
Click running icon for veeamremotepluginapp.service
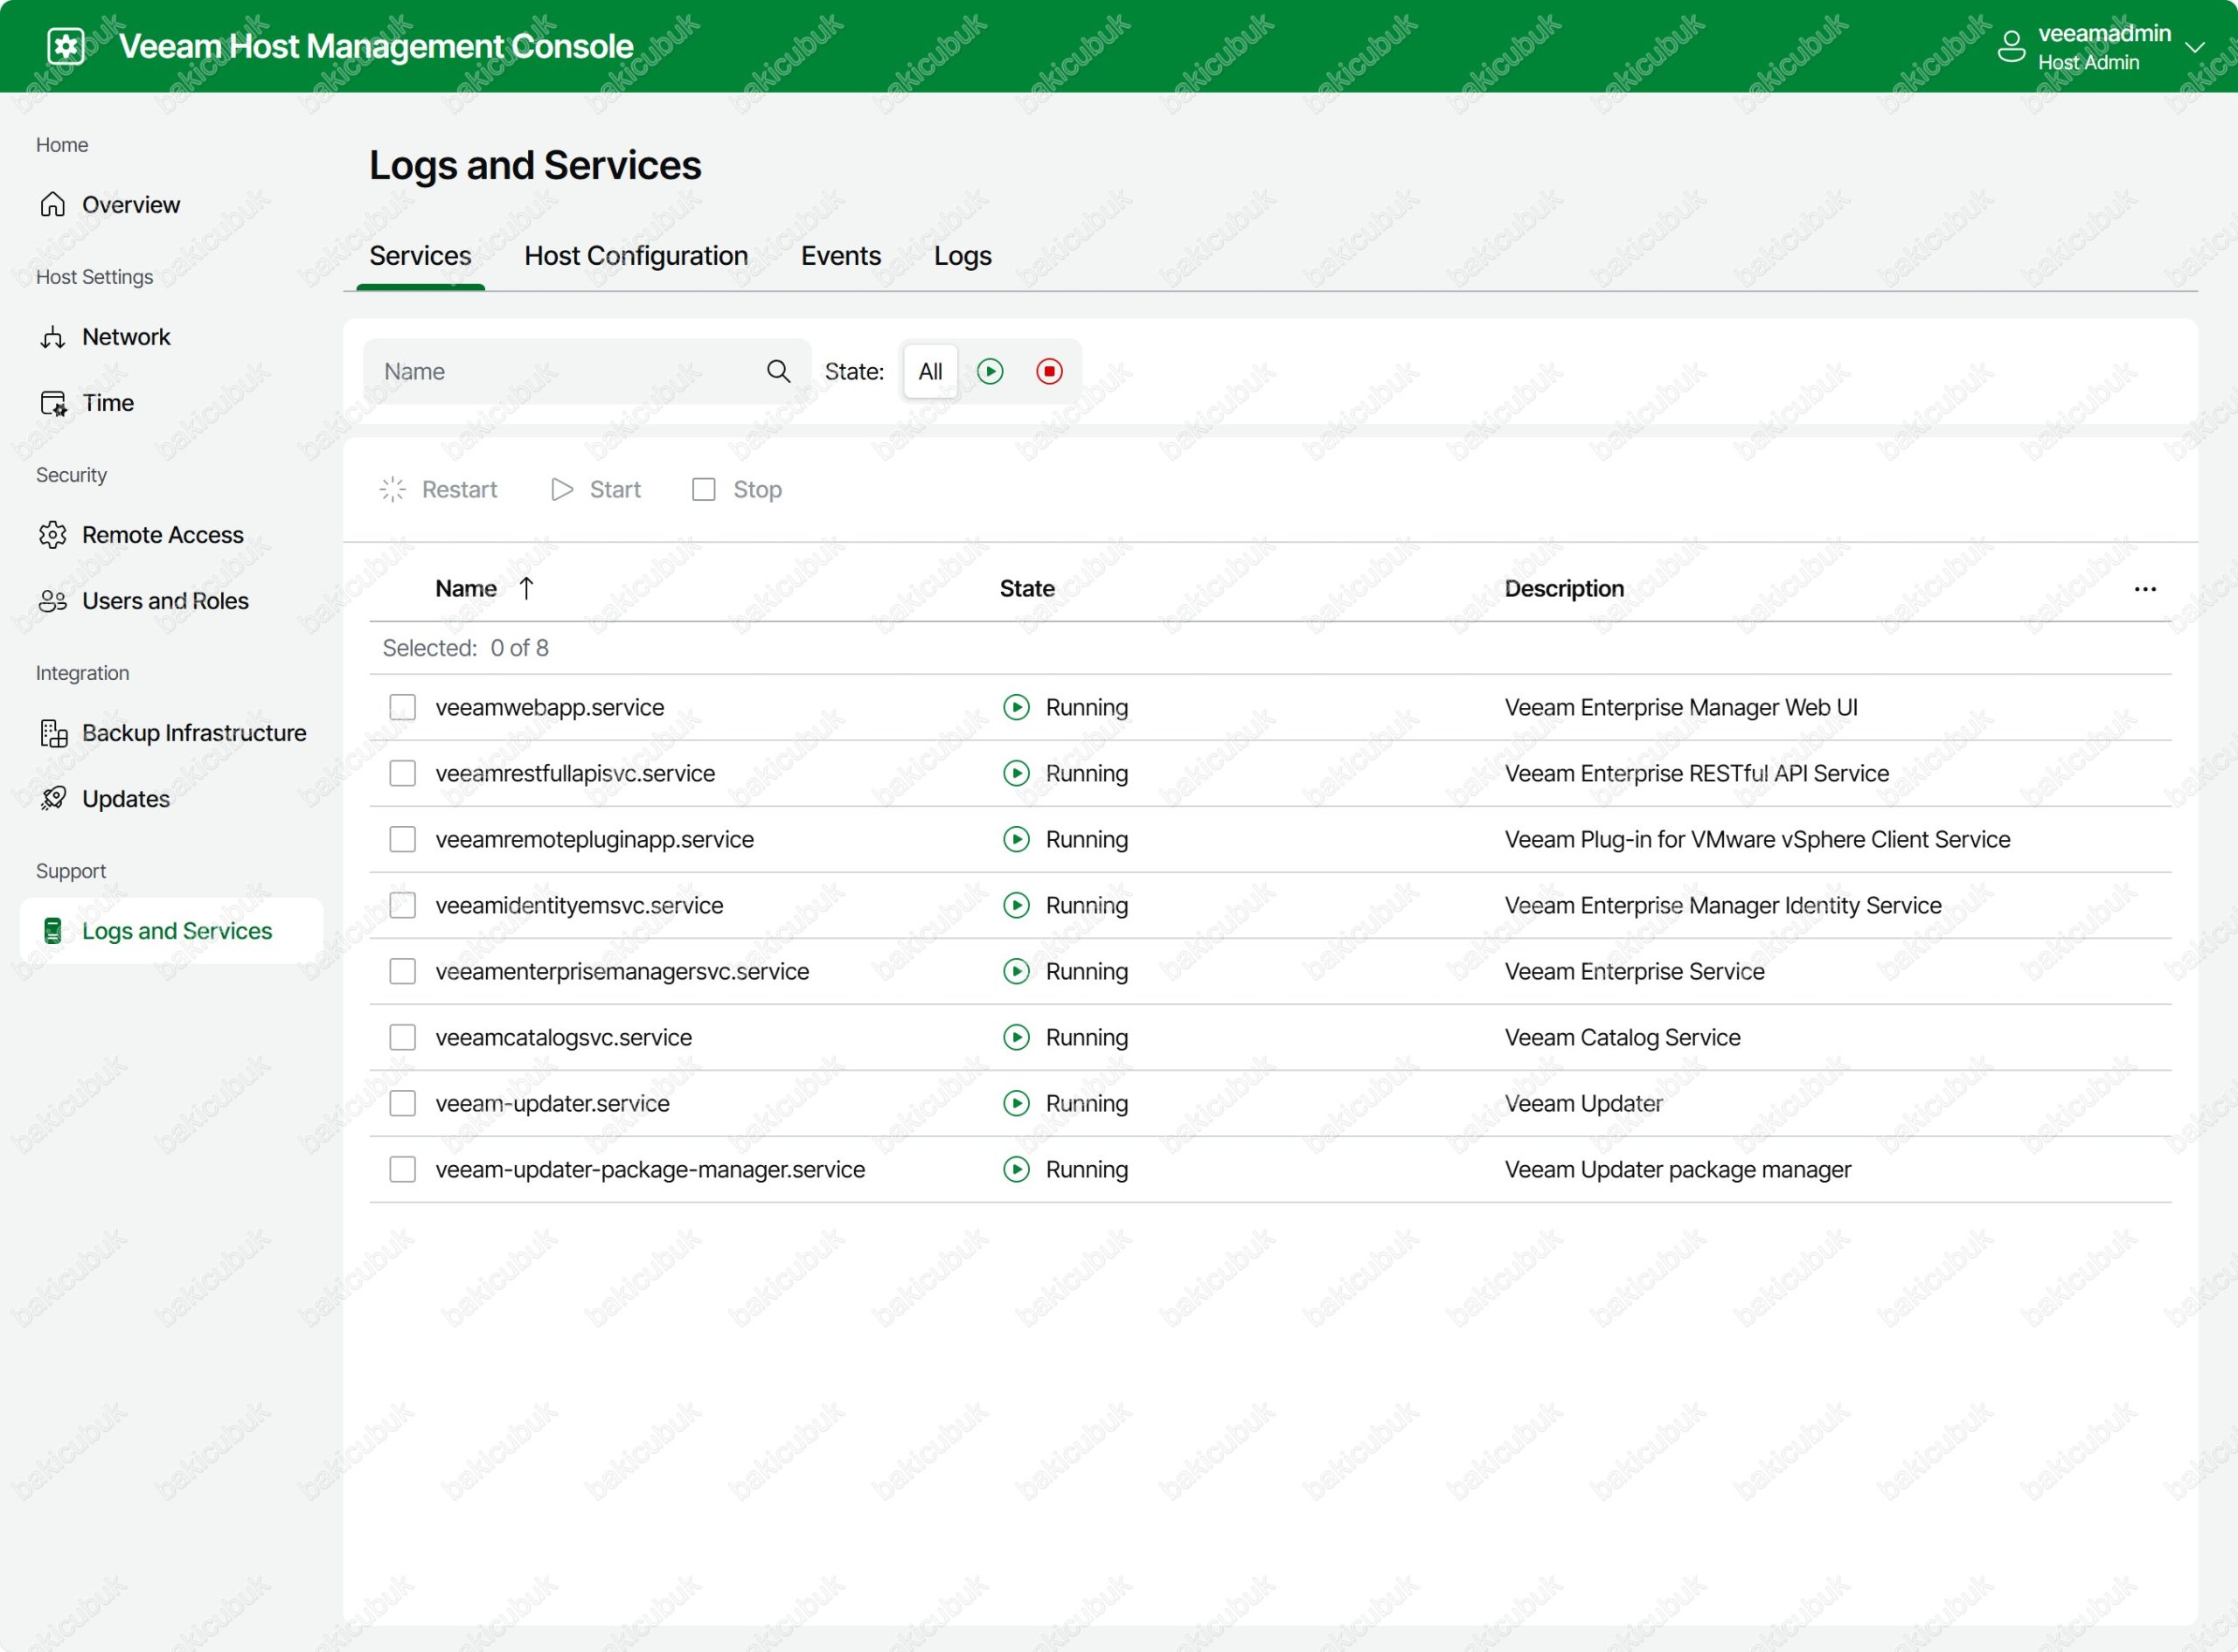1016,839
